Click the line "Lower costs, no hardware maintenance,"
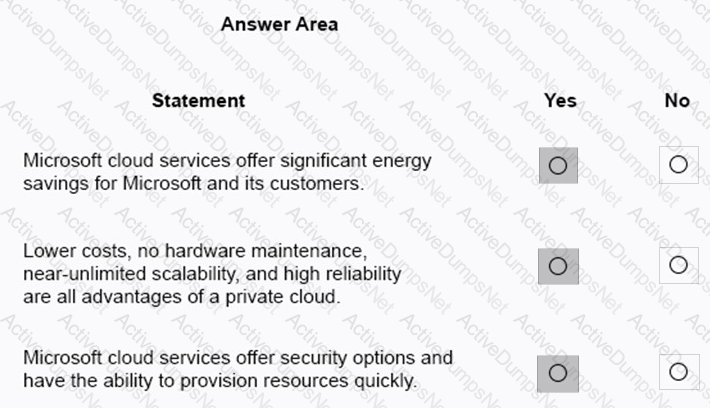 click(x=195, y=251)
